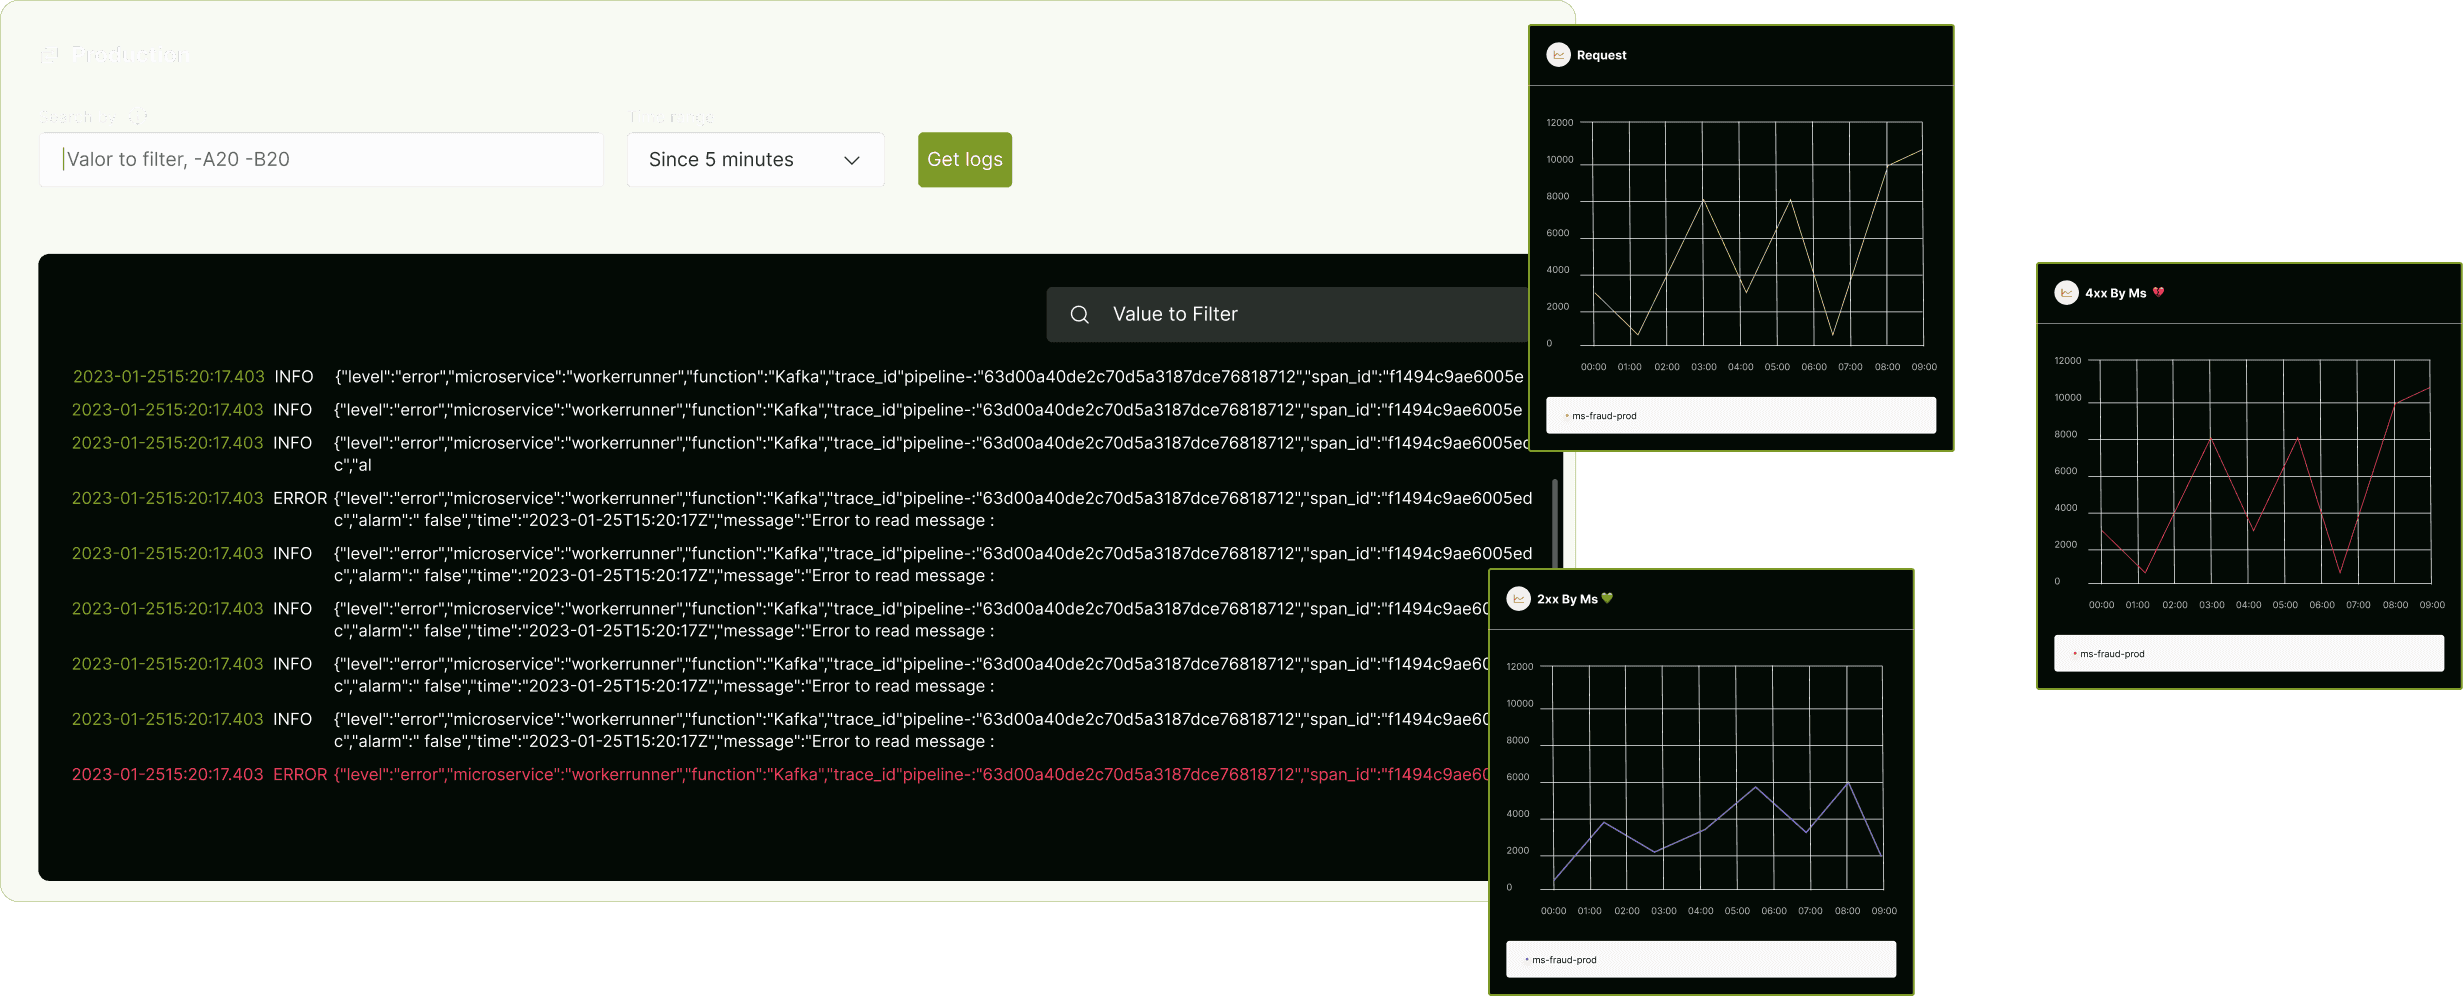Focus the Value to Filter search box
2463x996 pixels.
[x=1250, y=314]
